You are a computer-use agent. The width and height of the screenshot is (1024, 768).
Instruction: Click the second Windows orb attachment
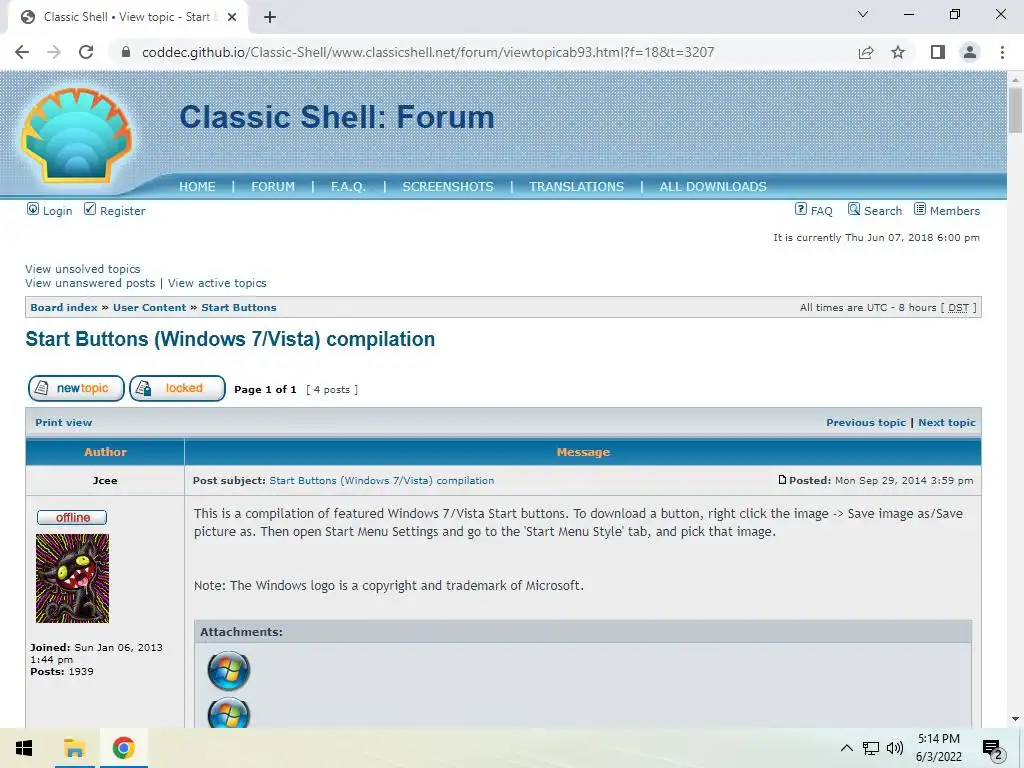[x=229, y=712]
